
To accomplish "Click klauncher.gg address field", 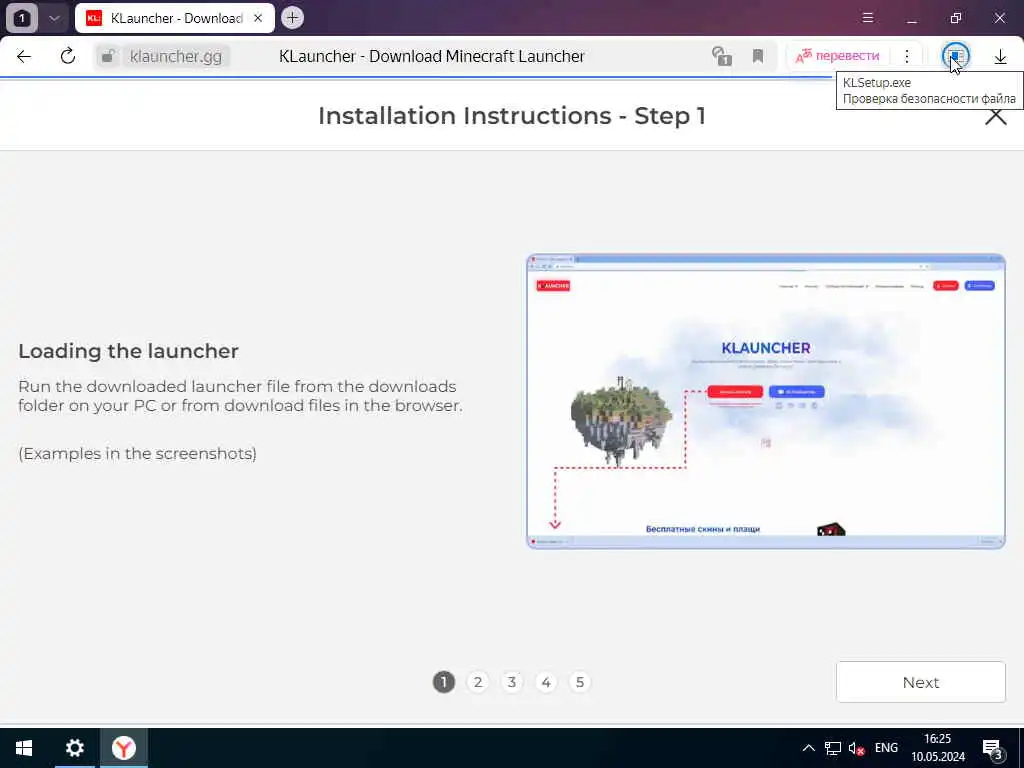I will (x=176, y=56).
